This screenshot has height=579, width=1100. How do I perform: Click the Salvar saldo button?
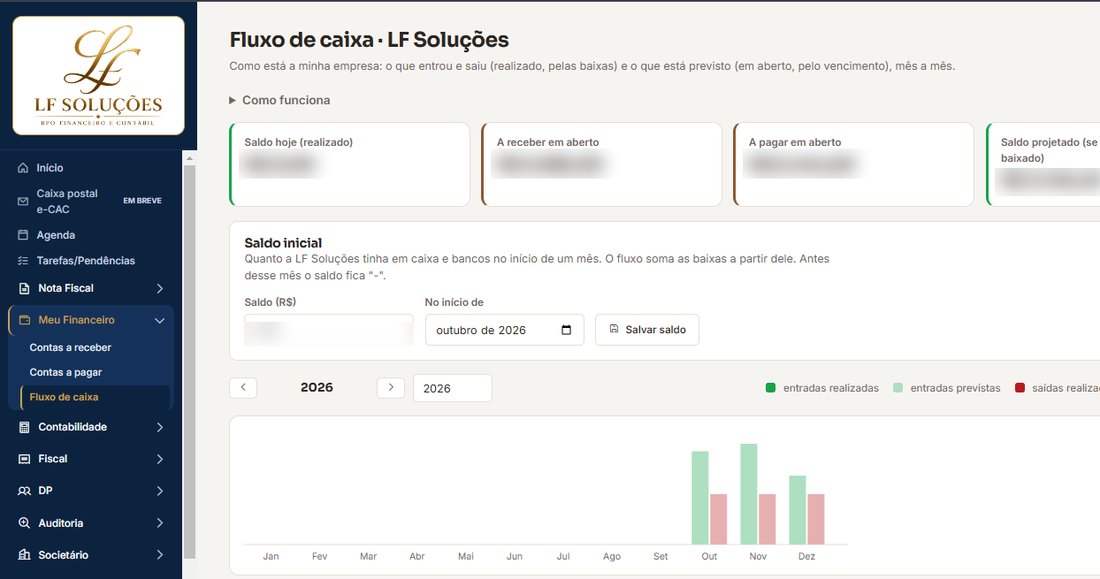pyautogui.click(x=647, y=330)
